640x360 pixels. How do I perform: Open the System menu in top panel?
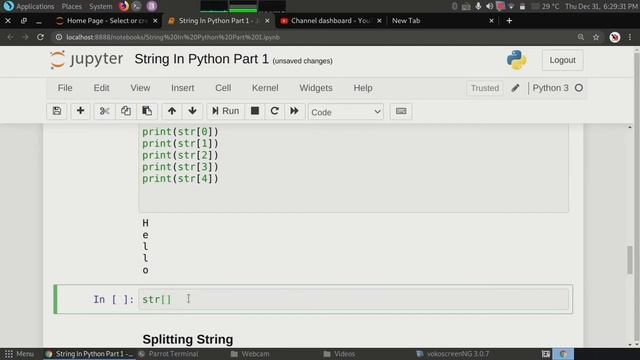click(100, 6)
